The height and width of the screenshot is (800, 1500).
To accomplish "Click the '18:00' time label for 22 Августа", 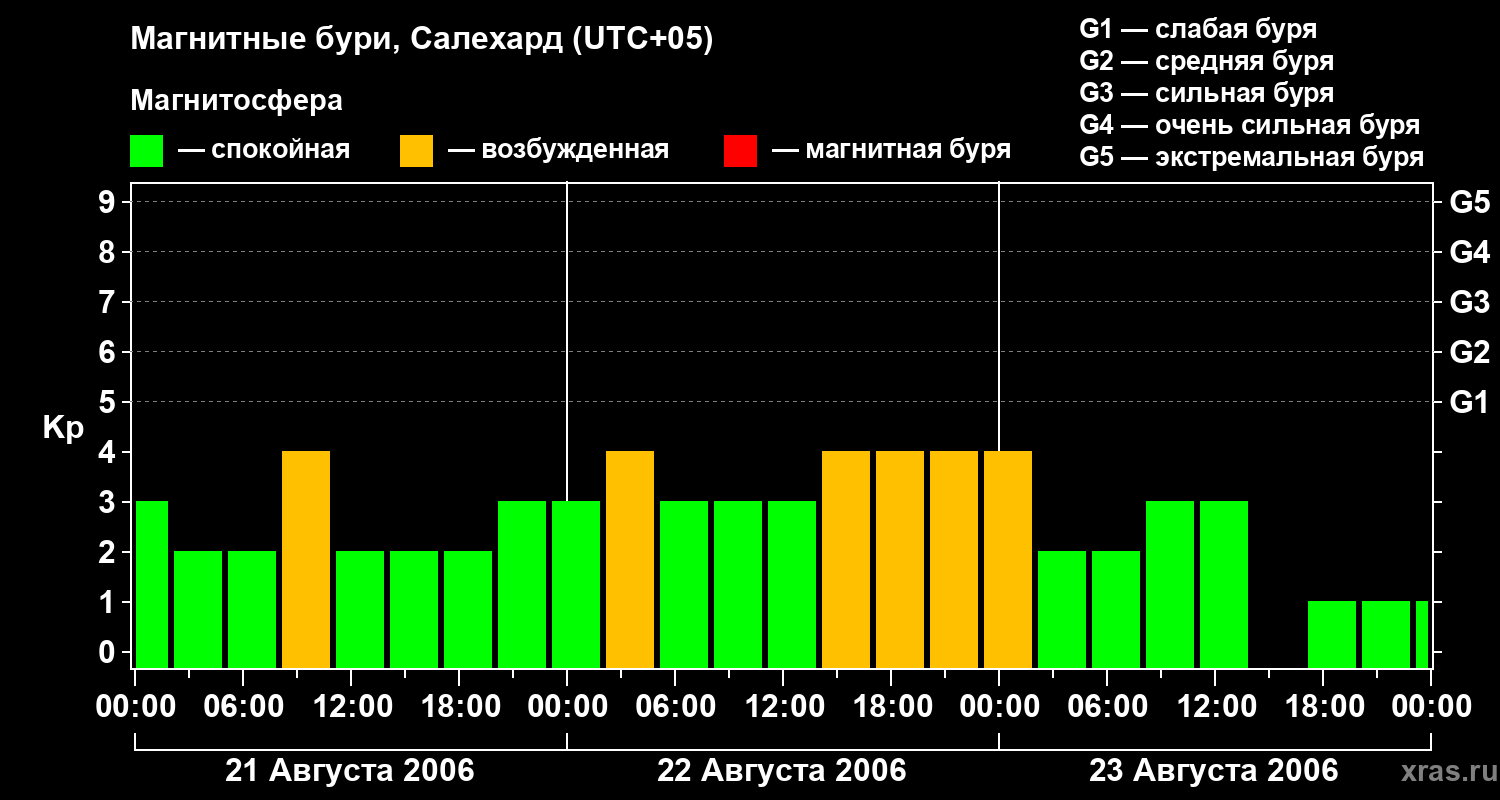I will 891,707.
